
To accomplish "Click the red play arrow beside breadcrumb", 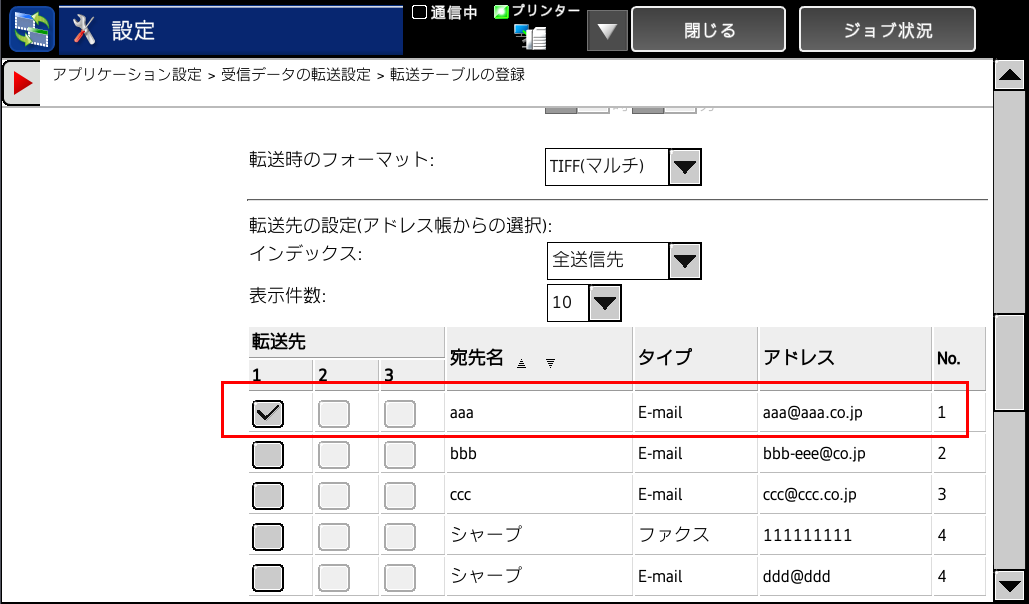I will [x=22, y=82].
